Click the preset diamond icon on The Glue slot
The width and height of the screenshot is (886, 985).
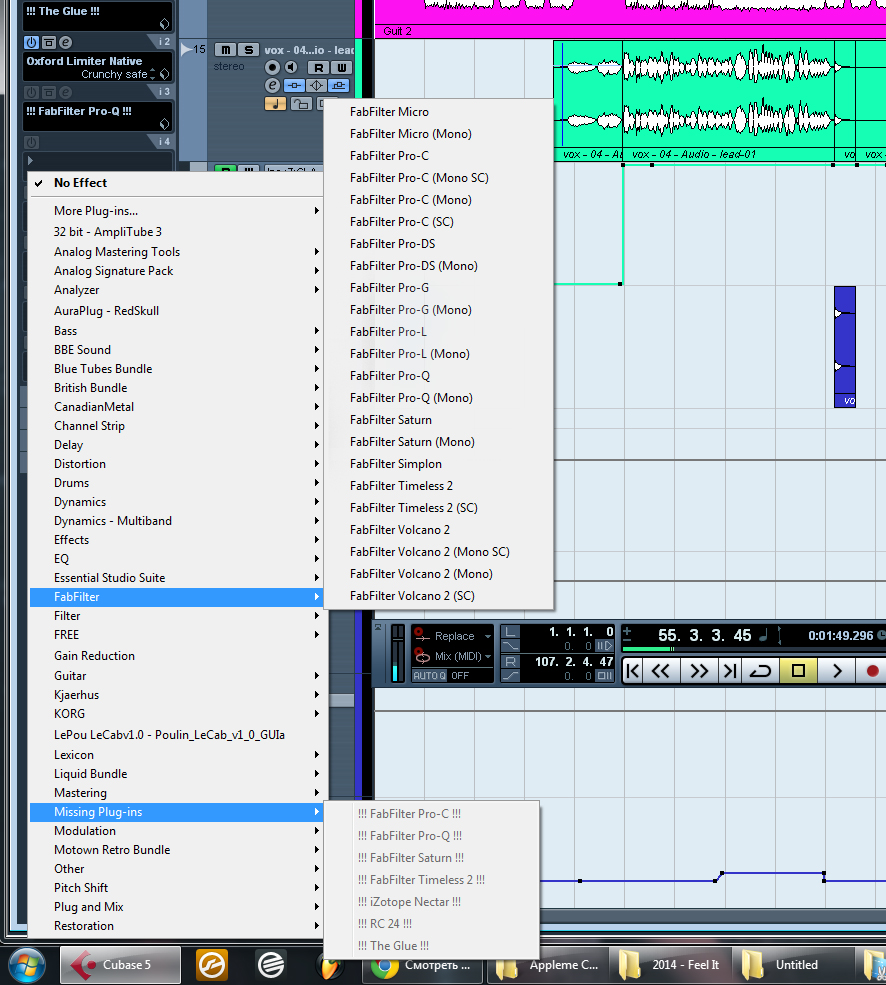[164, 24]
